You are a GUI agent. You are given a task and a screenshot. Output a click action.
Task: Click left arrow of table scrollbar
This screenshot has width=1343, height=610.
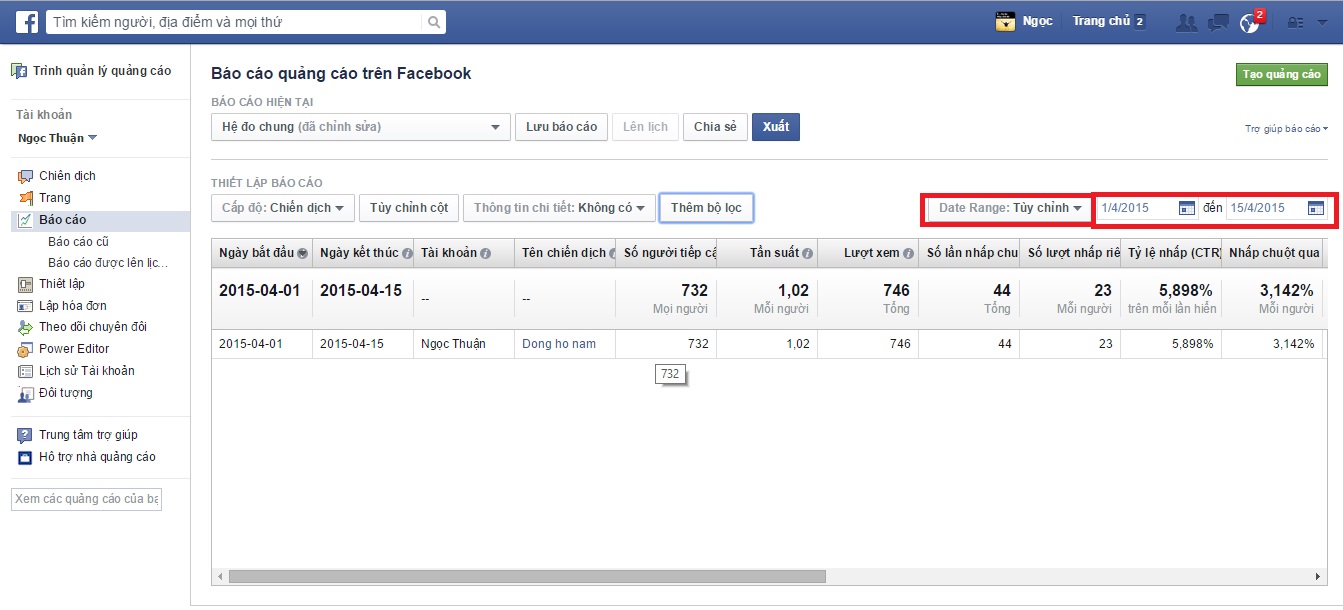tap(220, 577)
